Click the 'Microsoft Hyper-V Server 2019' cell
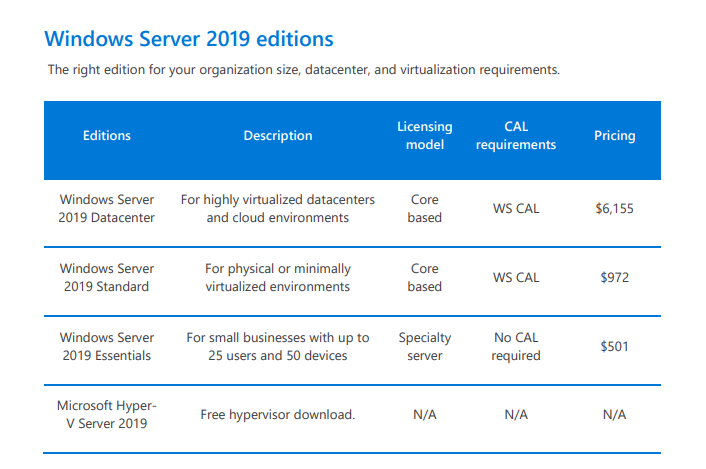Image resolution: width=706 pixels, height=469 pixels. pyautogui.click(x=107, y=414)
